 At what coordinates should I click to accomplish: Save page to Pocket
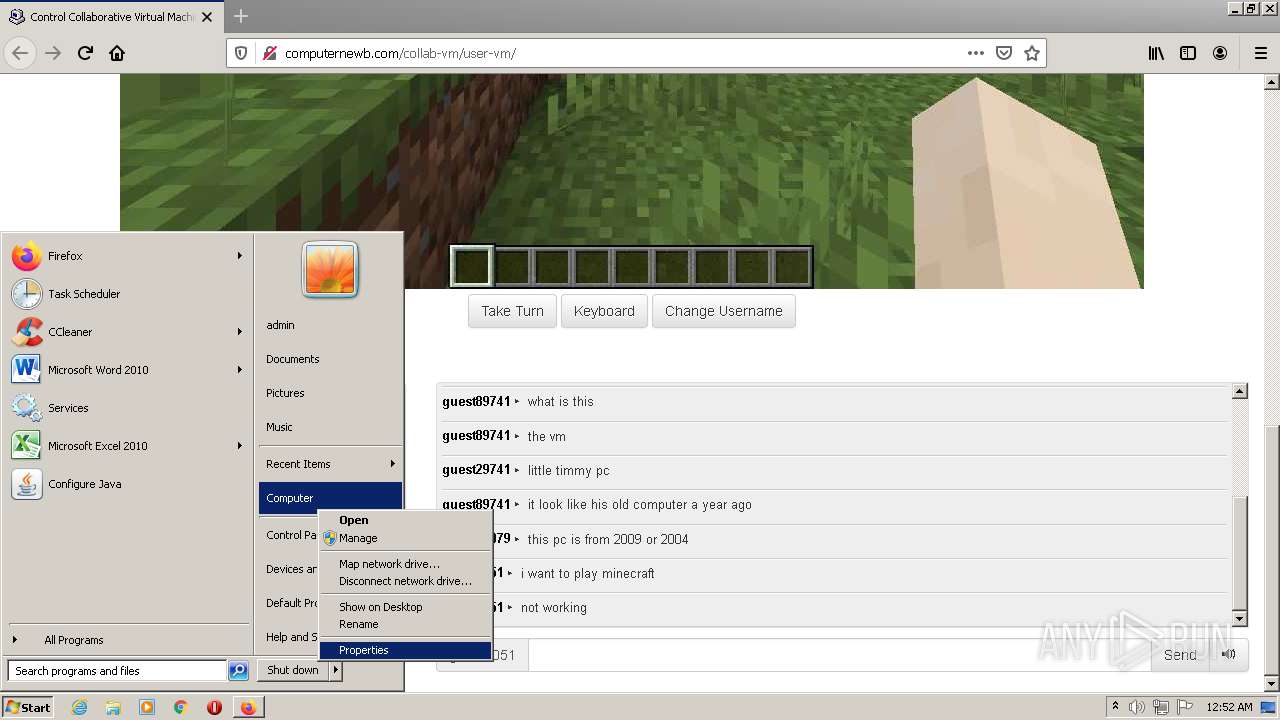pos(1004,53)
